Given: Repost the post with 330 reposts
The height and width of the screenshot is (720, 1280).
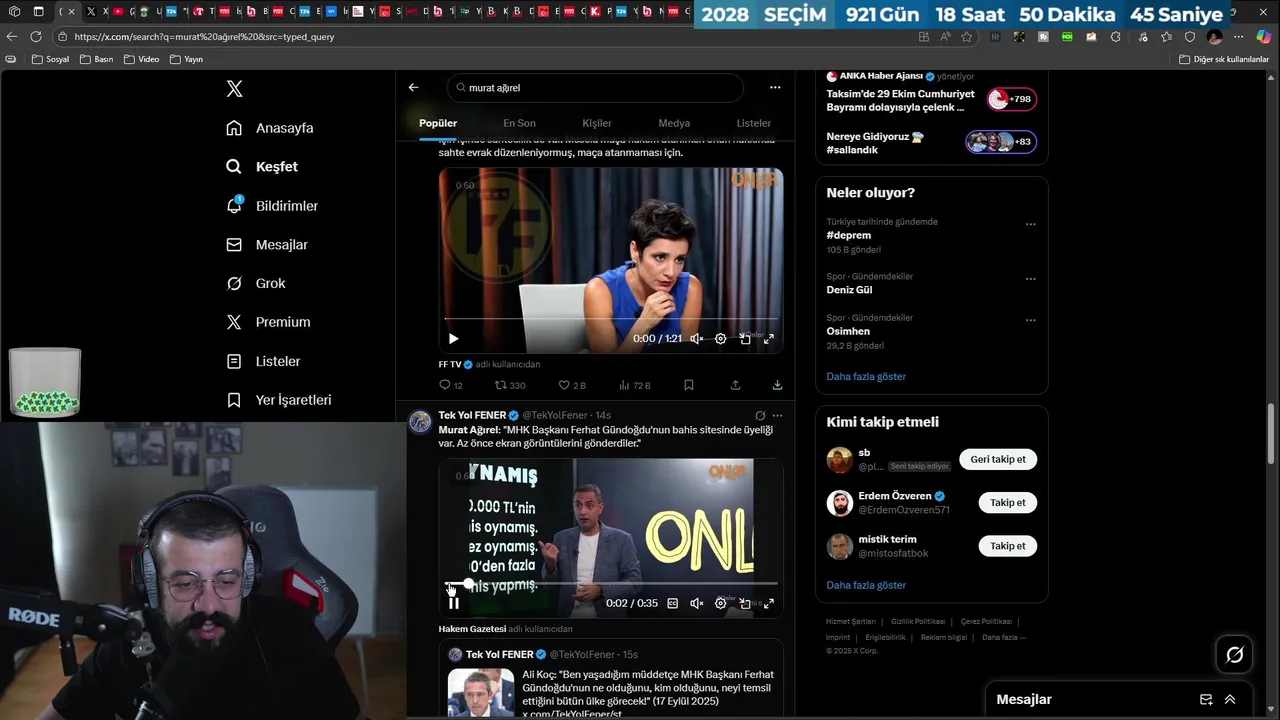Looking at the screenshot, I should [x=510, y=385].
